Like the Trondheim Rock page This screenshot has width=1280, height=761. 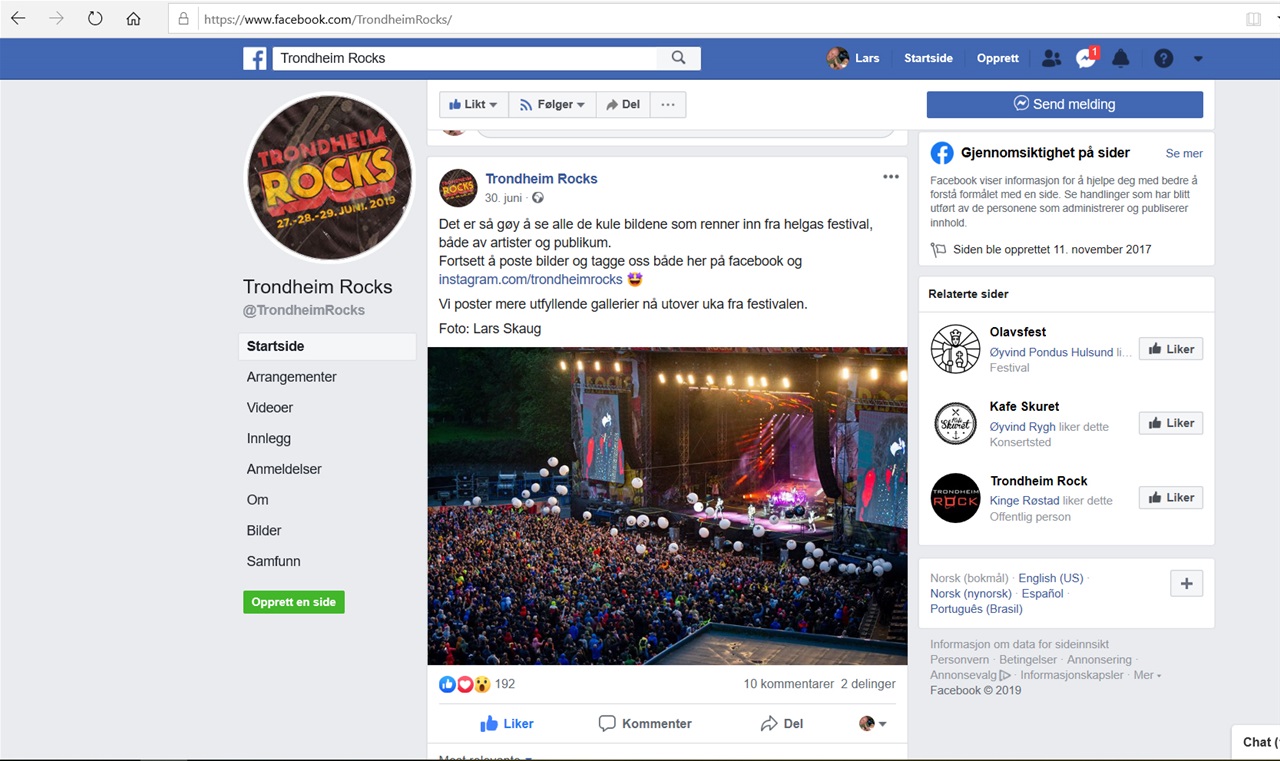click(x=1171, y=497)
